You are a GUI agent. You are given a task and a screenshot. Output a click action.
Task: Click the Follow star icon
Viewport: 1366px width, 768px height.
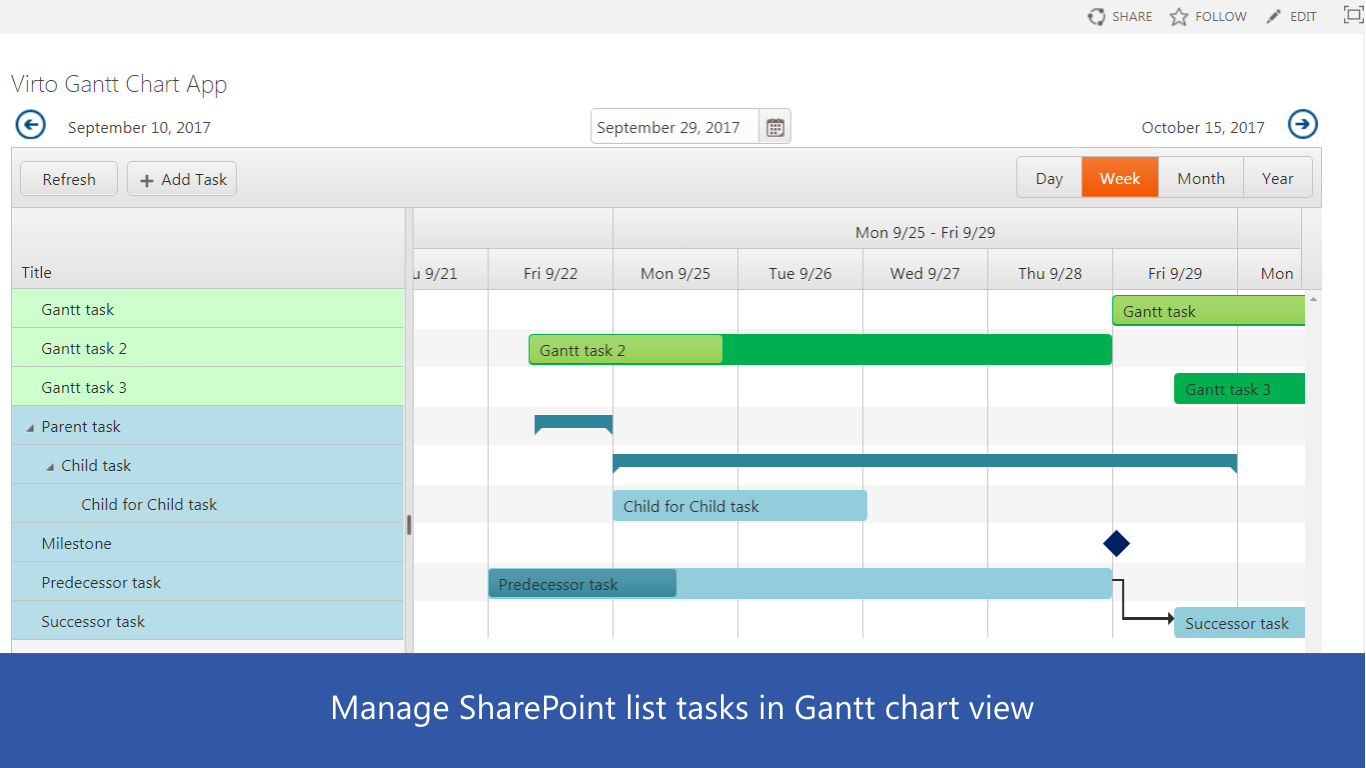[1179, 17]
